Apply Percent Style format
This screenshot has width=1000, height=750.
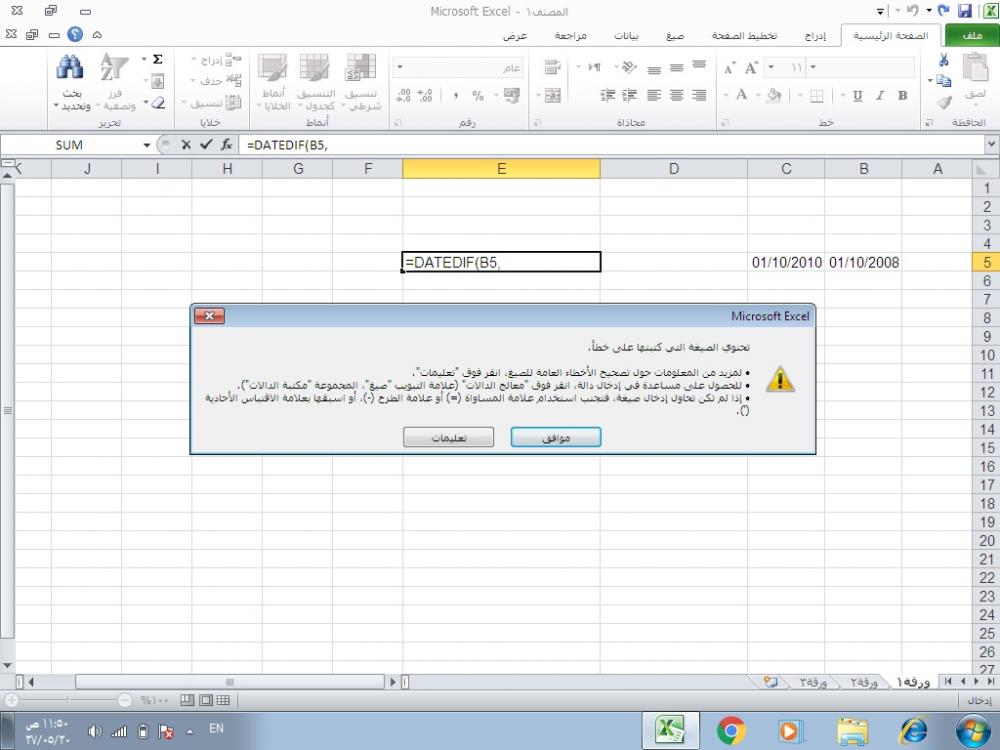[478, 96]
